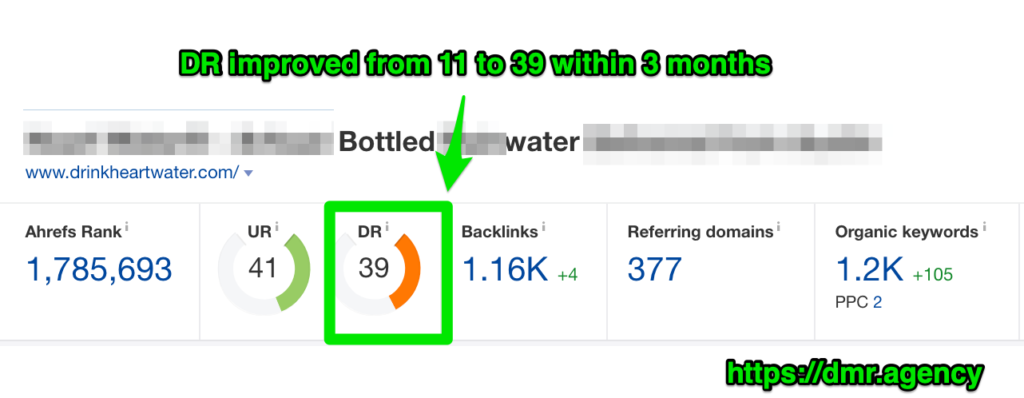
Task: Expand the dropdown arrow after drinkheartwater URL
Action: point(248,174)
